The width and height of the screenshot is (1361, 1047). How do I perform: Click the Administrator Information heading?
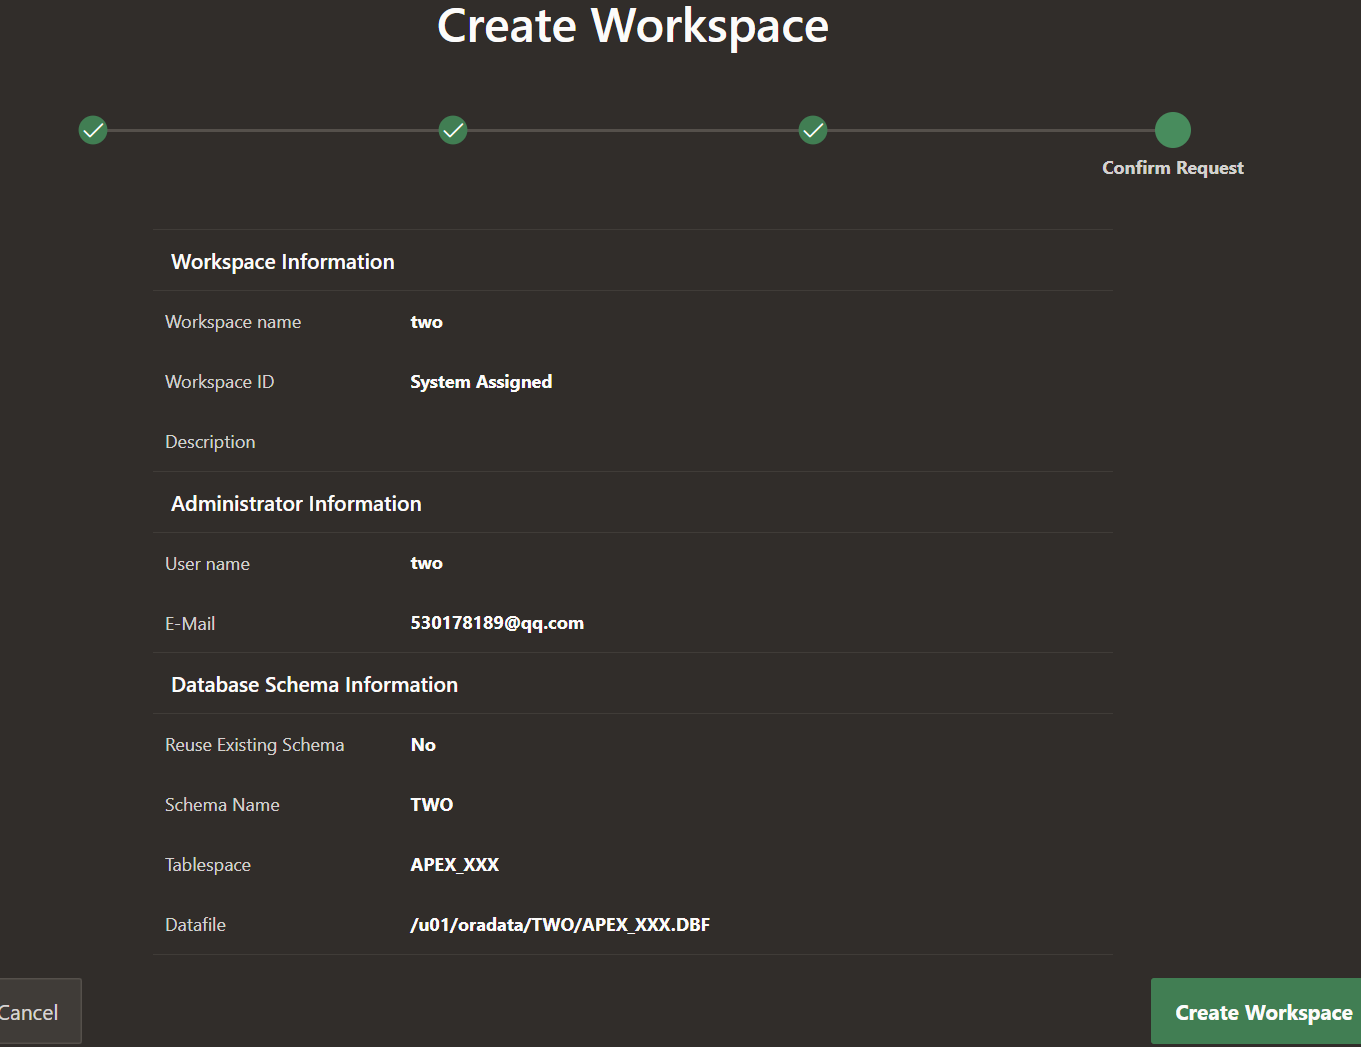click(x=296, y=504)
